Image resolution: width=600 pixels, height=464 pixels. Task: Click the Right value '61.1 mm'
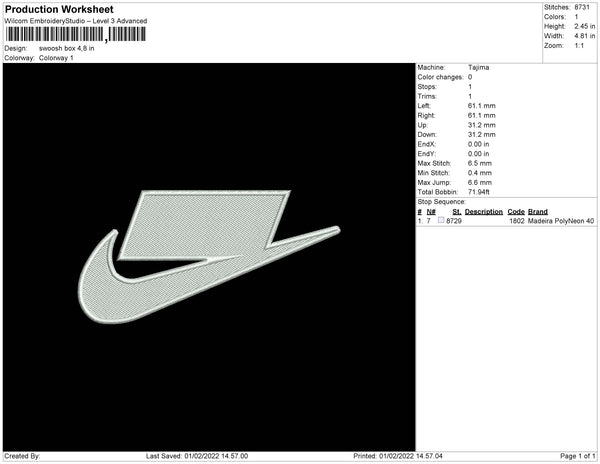(482, 115)
